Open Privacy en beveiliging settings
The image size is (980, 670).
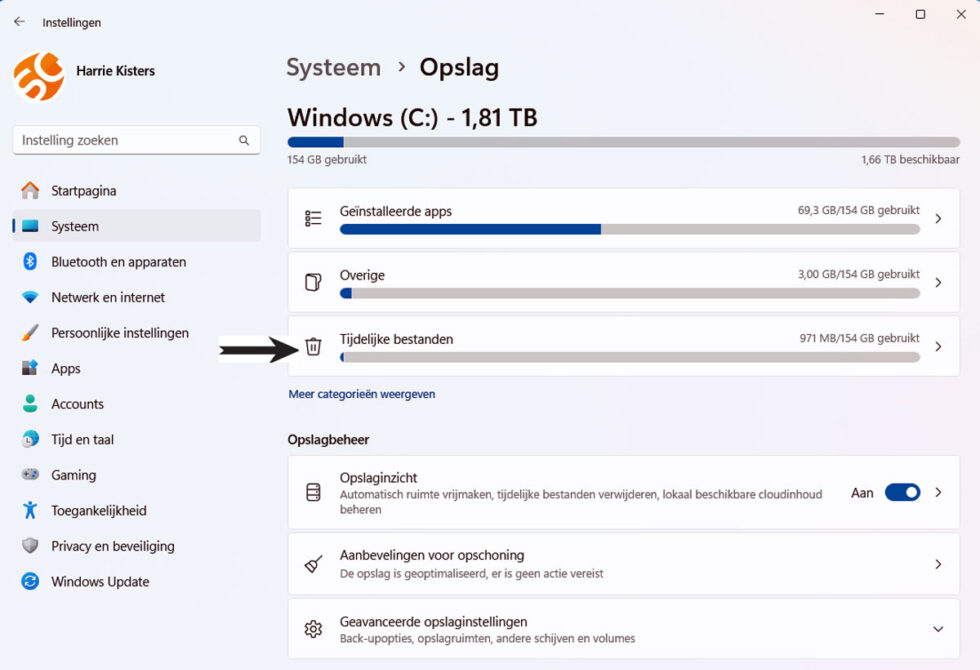click(x=113, y=546)
